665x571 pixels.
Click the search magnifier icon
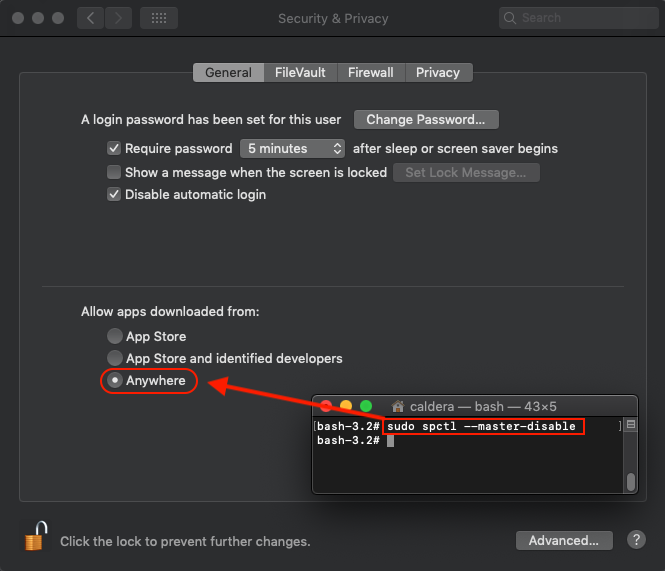[x=511, y=18]
